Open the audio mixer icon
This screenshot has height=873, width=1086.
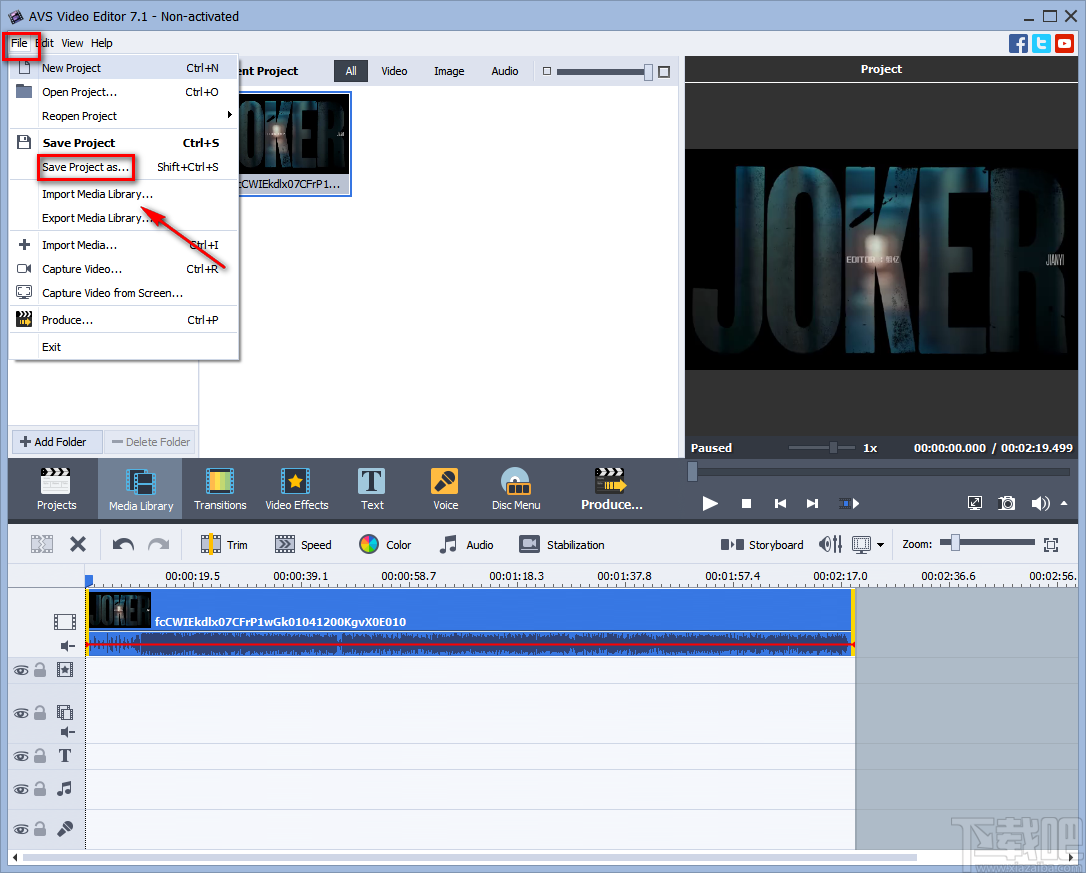(x=830, y=545)
